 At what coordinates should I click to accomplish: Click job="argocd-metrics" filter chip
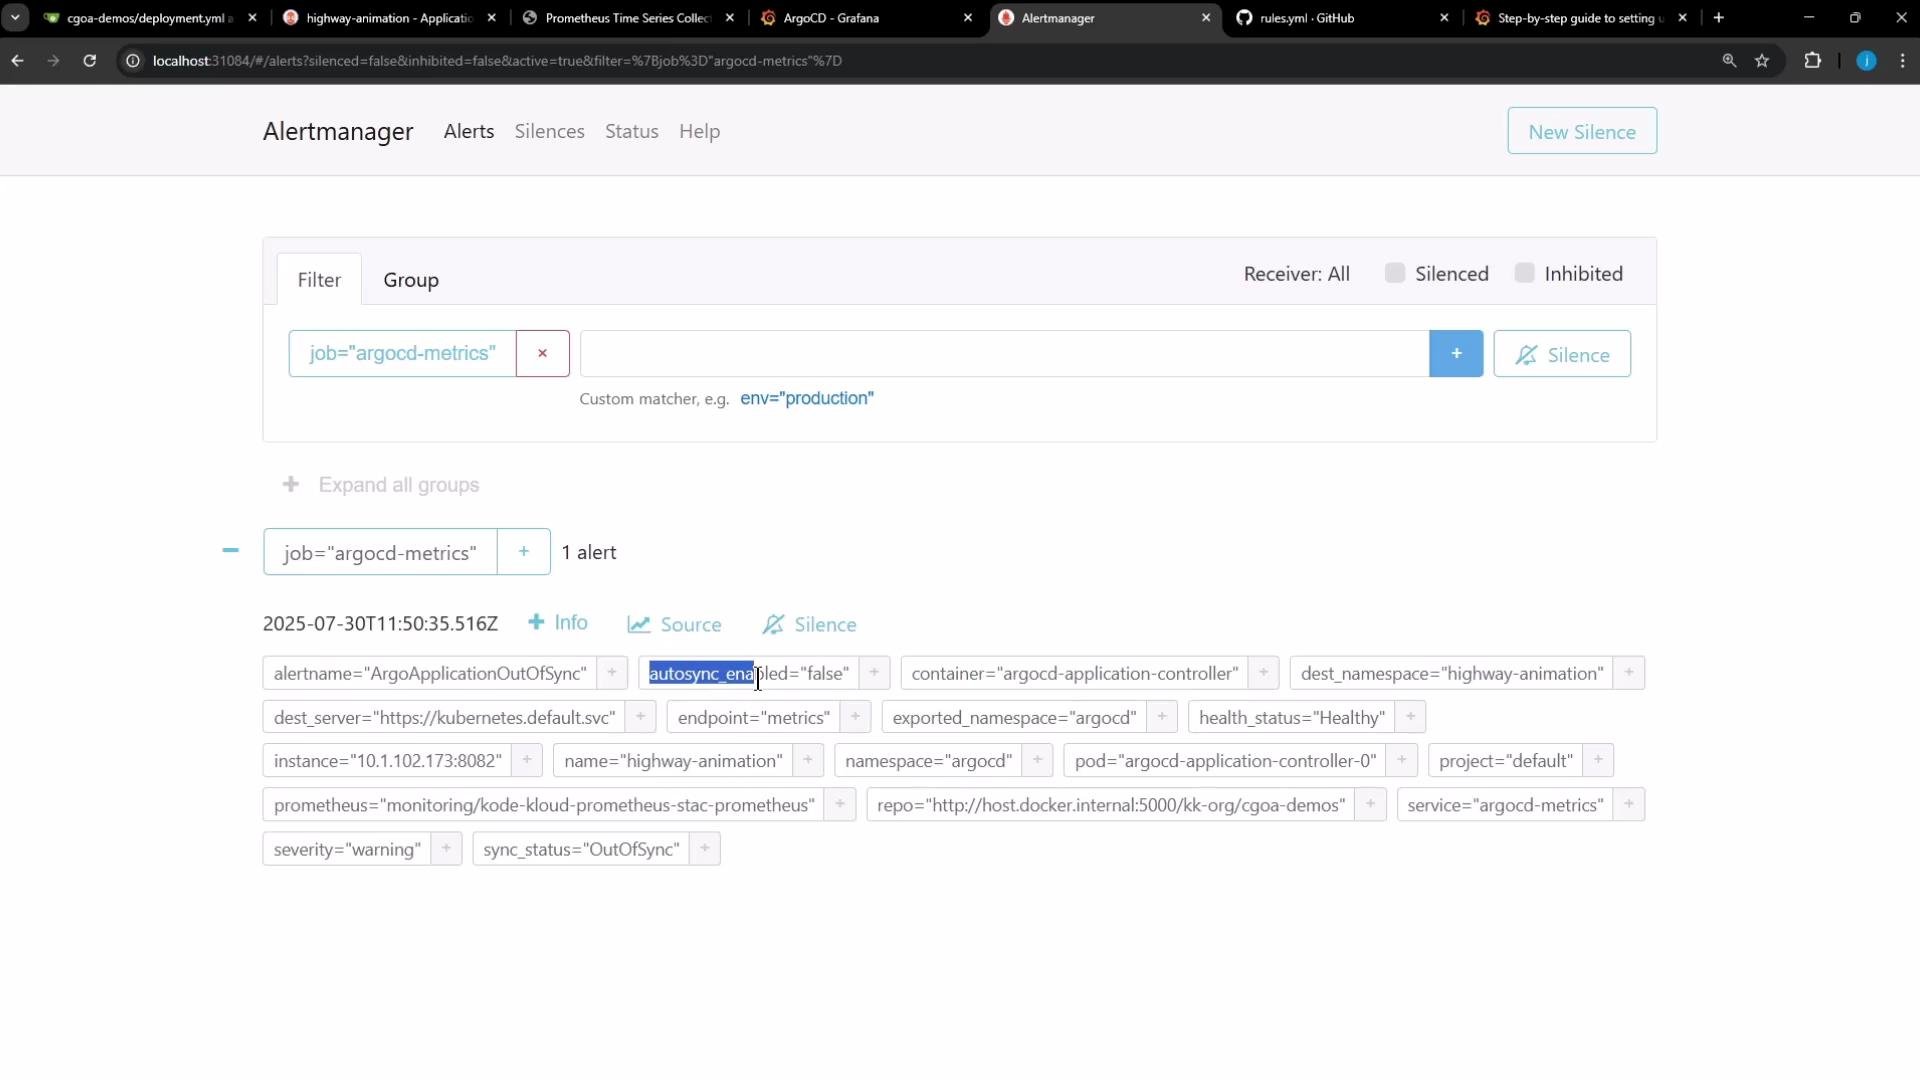tap(403, 353)
